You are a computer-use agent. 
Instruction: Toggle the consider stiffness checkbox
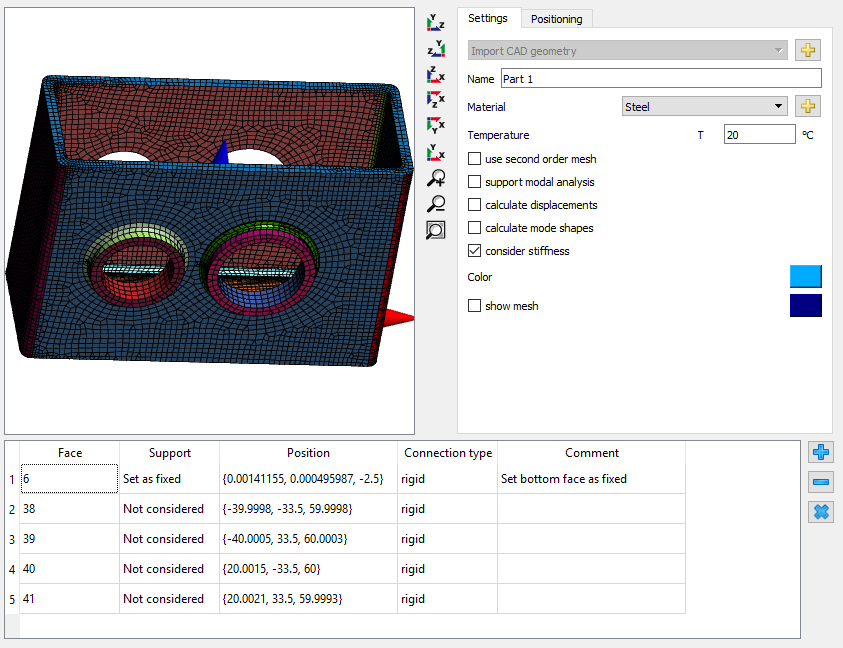(x=475, y=251)
